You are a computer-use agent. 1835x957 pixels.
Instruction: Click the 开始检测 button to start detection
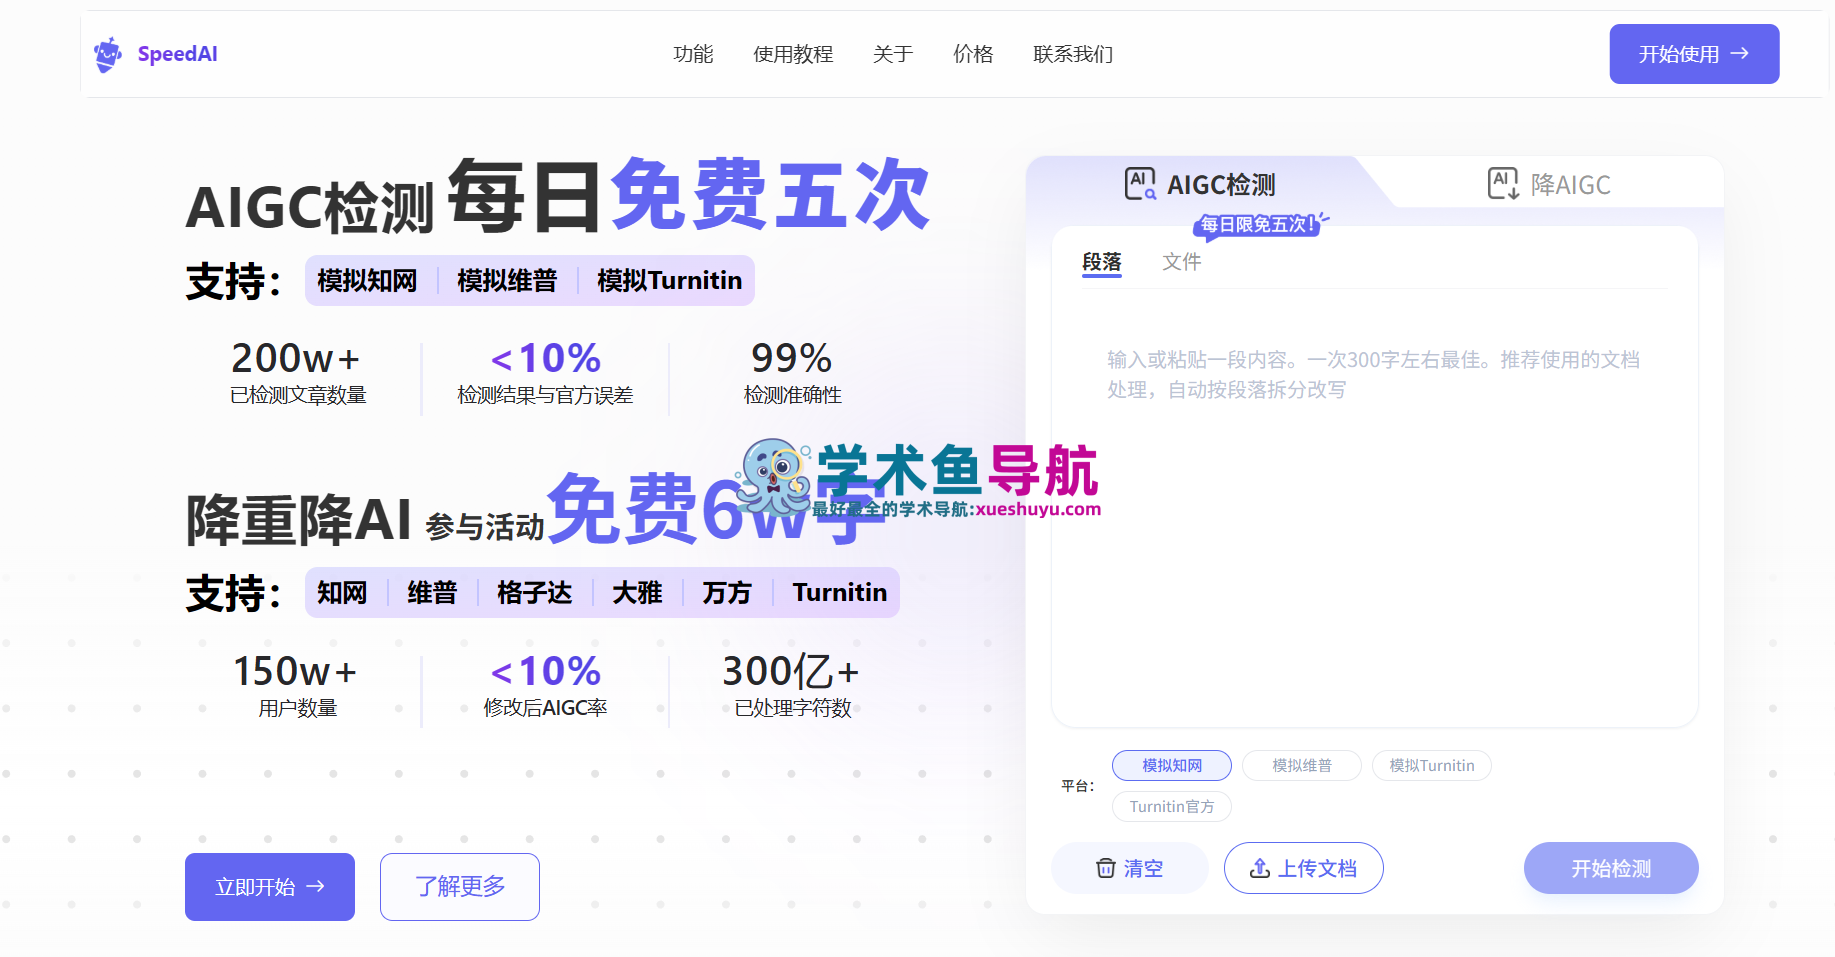coord(1610,868)
